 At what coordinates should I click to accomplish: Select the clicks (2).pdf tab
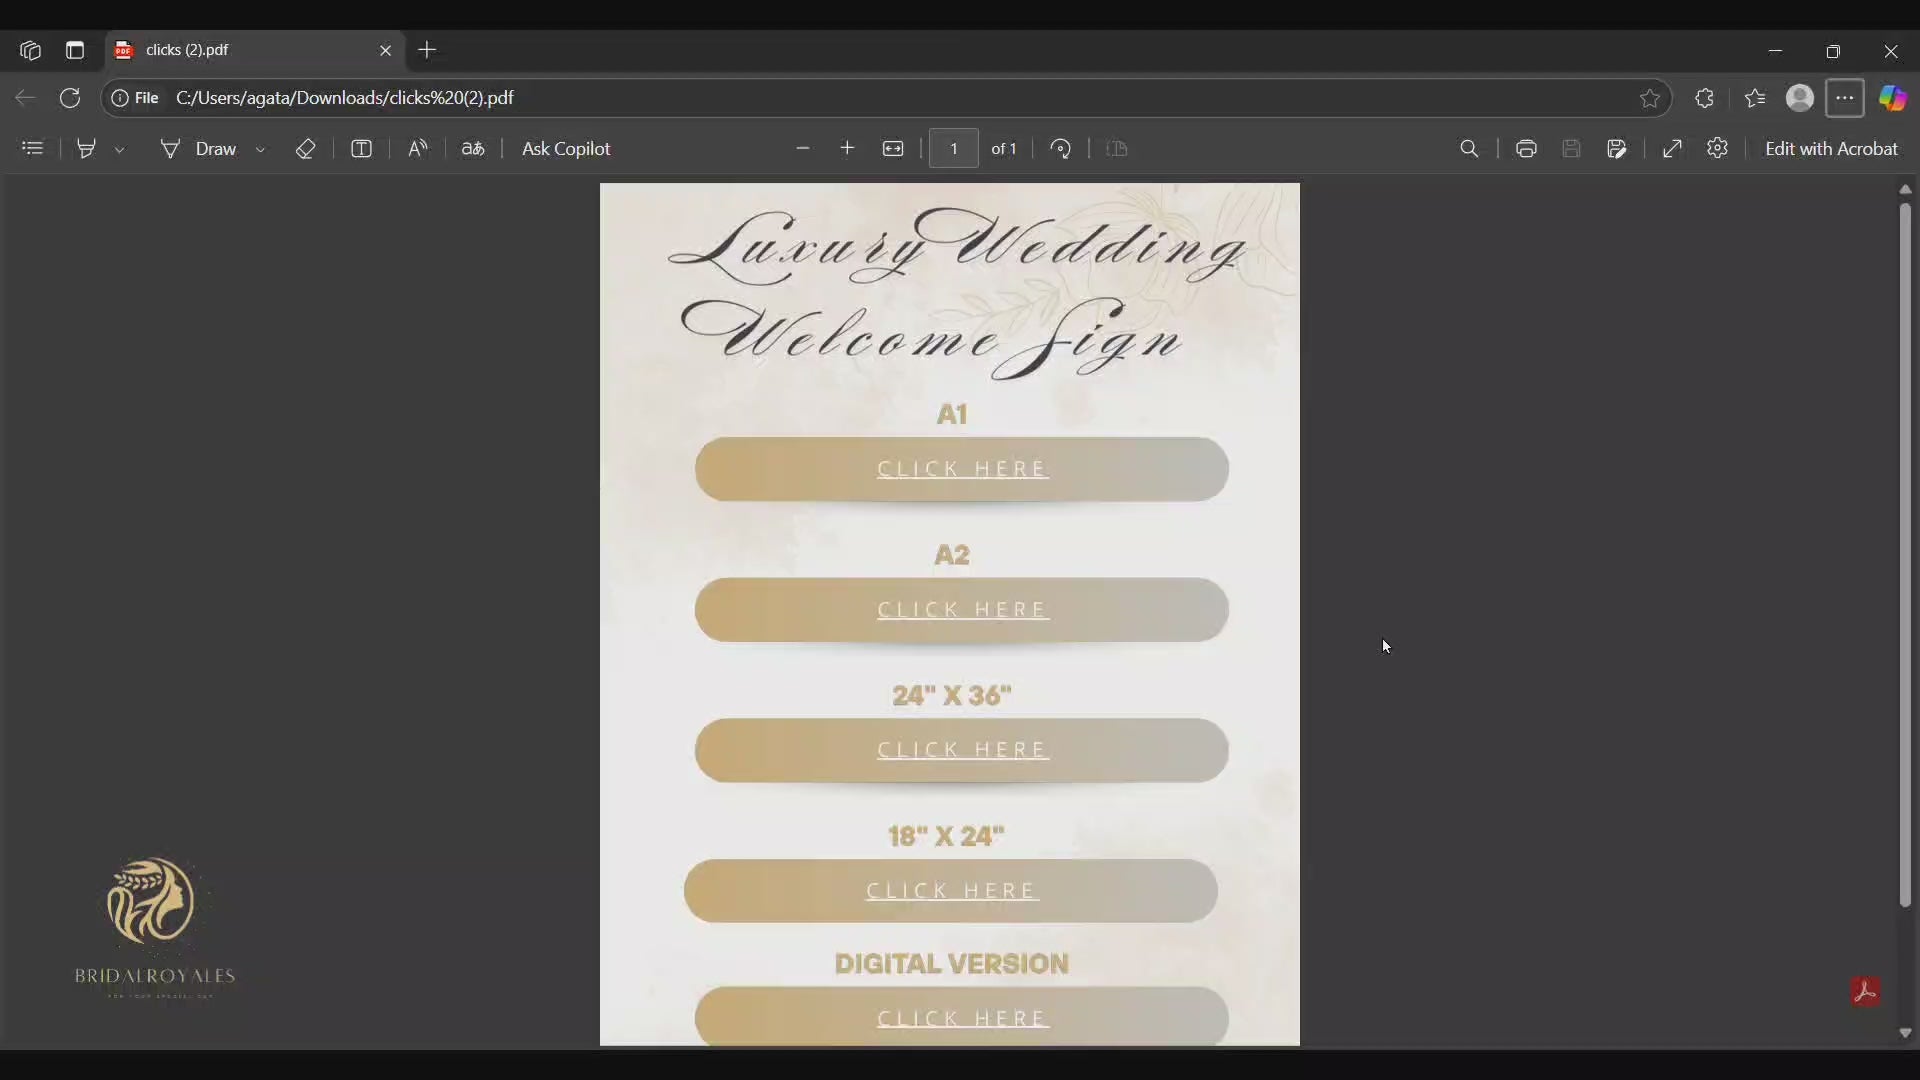[x=240, y=50]
